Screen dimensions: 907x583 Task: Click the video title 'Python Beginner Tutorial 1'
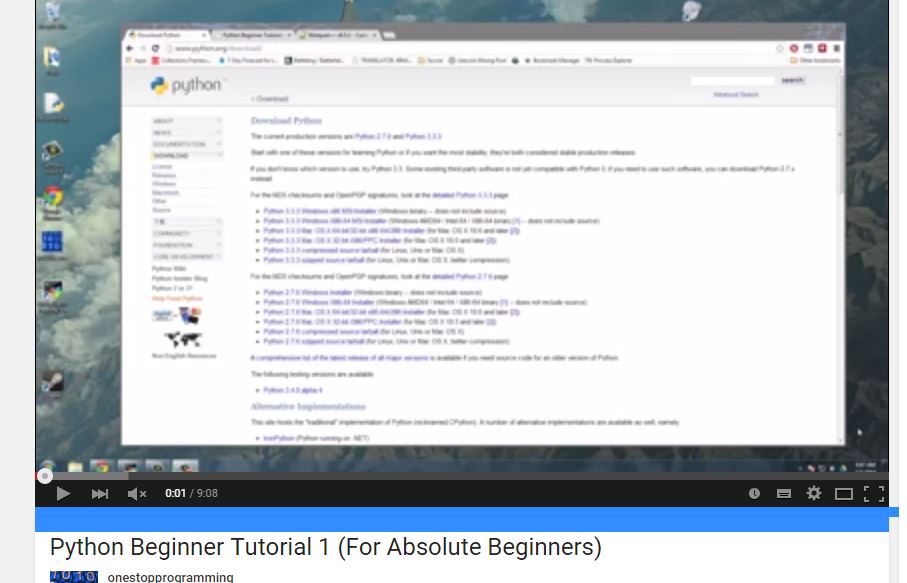pyautogui.click(x=326, y=547)
